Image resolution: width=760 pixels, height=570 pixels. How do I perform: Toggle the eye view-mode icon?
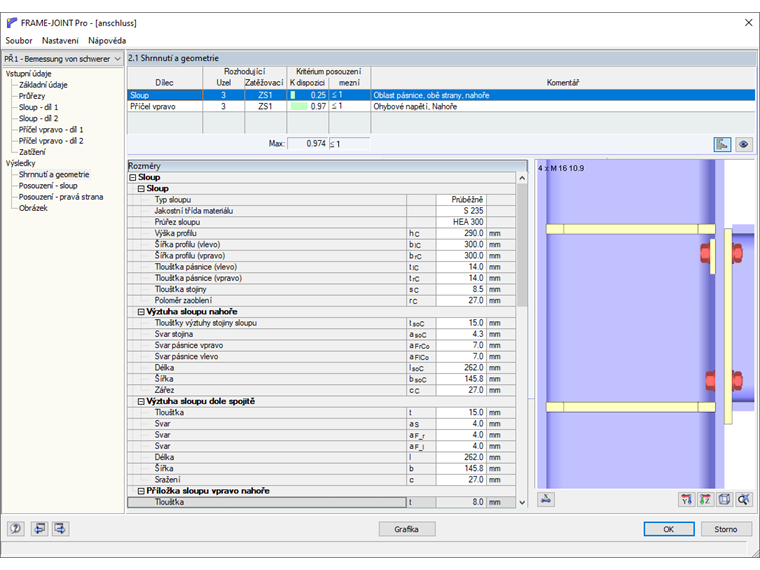coord(744,144)
